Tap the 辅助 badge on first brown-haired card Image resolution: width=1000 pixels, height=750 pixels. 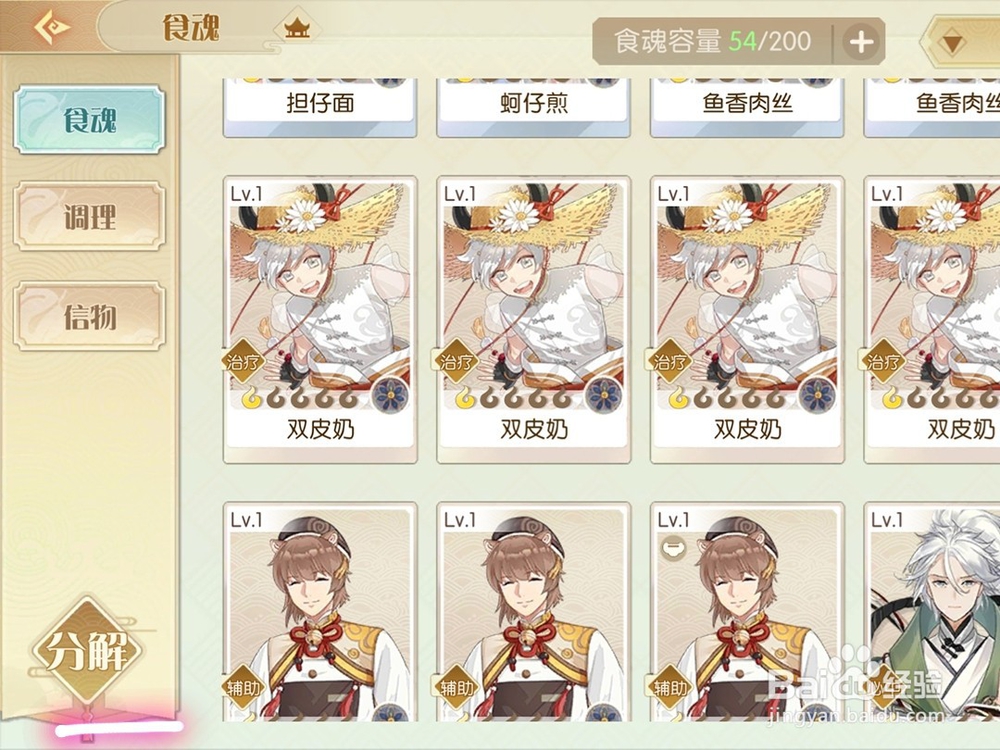[x=243, y=687]
